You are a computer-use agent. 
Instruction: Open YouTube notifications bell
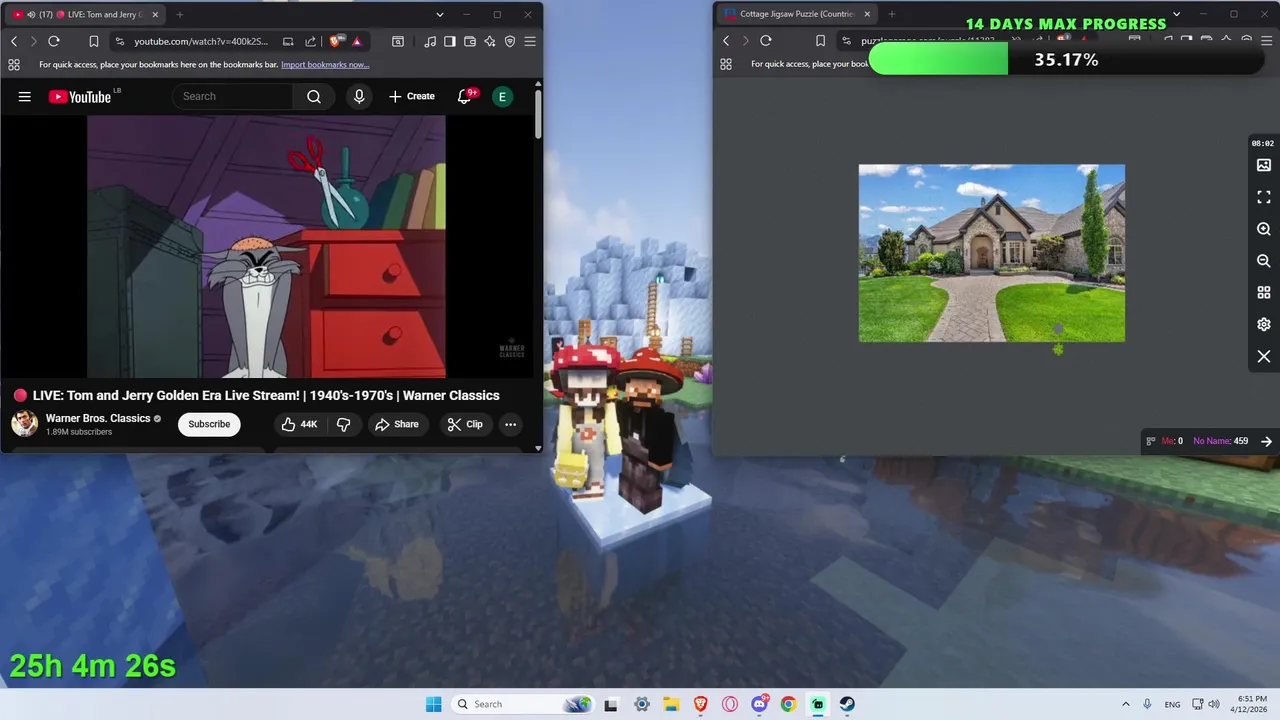click(x=465, y=96)
